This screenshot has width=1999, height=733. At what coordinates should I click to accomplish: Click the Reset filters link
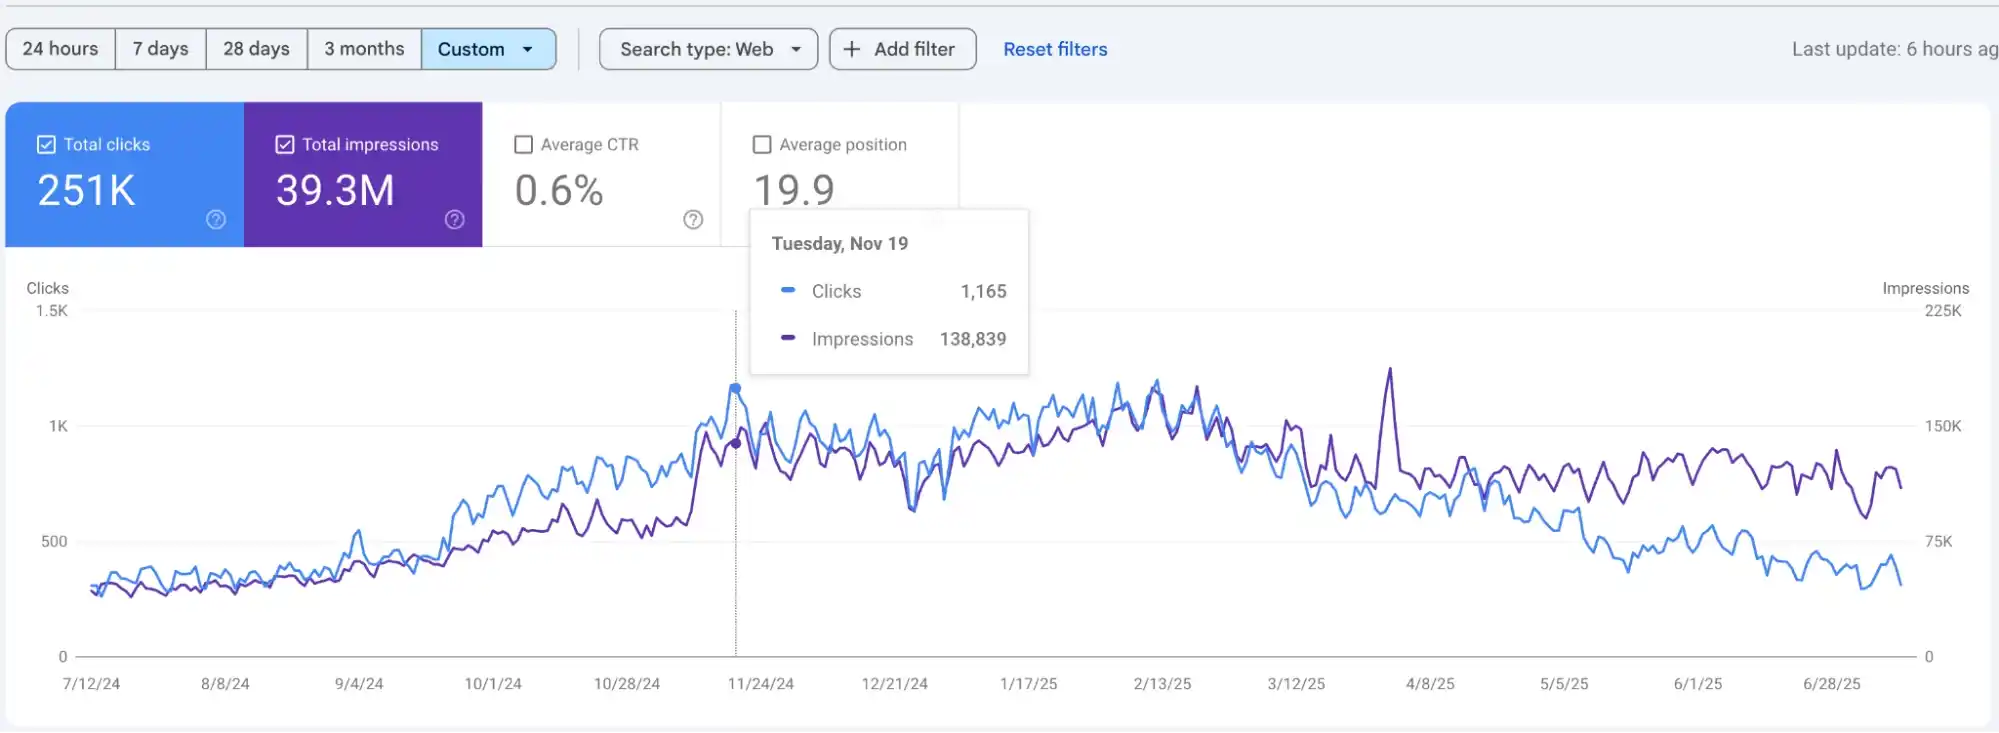click(1055, 49)
